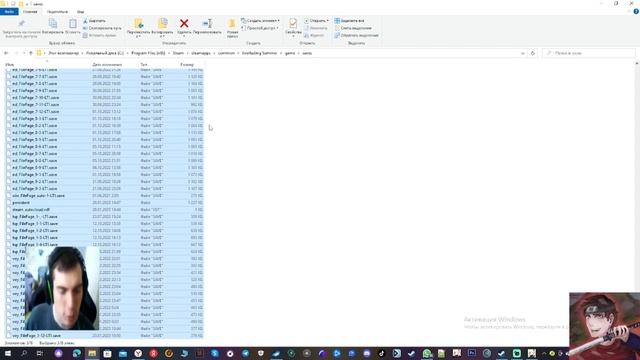Screen dimensions: 640x360
Task: Click the Переименовать (Rename) icon
Action: 207,23
